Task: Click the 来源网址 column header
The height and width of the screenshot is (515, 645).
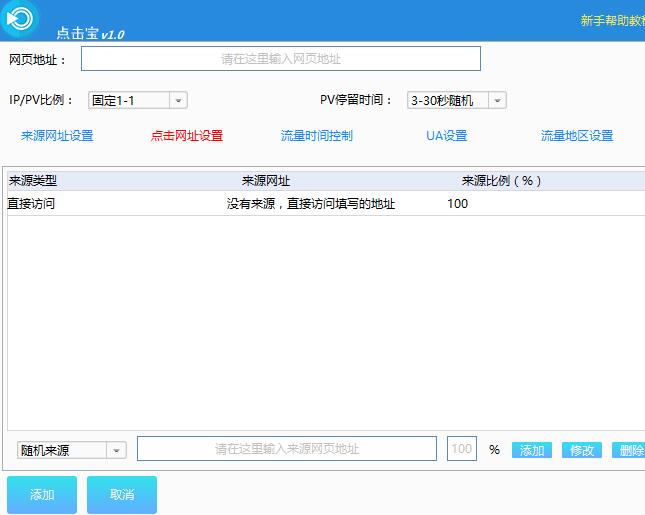Action: point(266,181)
